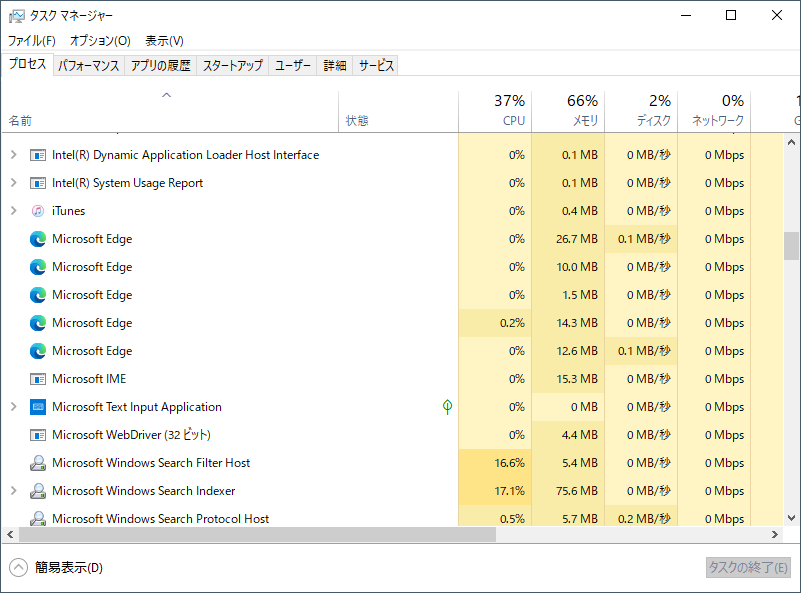Sort by the ディスク 2% column header
Image resolution: width=801 pixels, height=593 pixels.
tap(641, 111)
